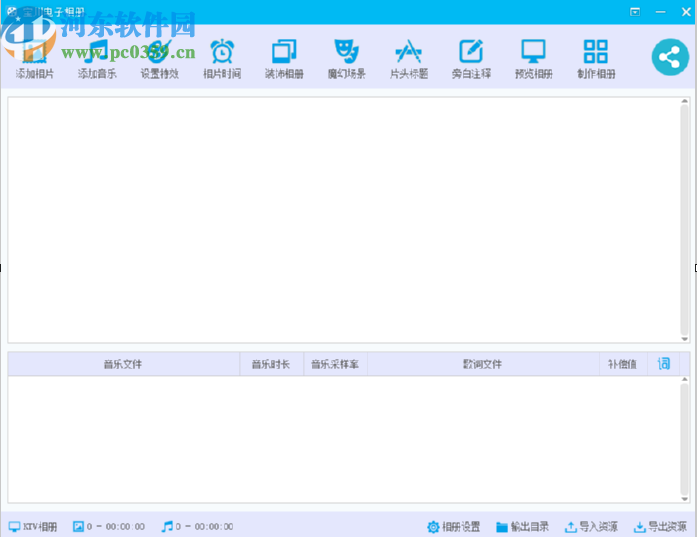697x537 pixels.
Task: Open KTV相册 mode in status bar
Action: (x=33, y=527)
